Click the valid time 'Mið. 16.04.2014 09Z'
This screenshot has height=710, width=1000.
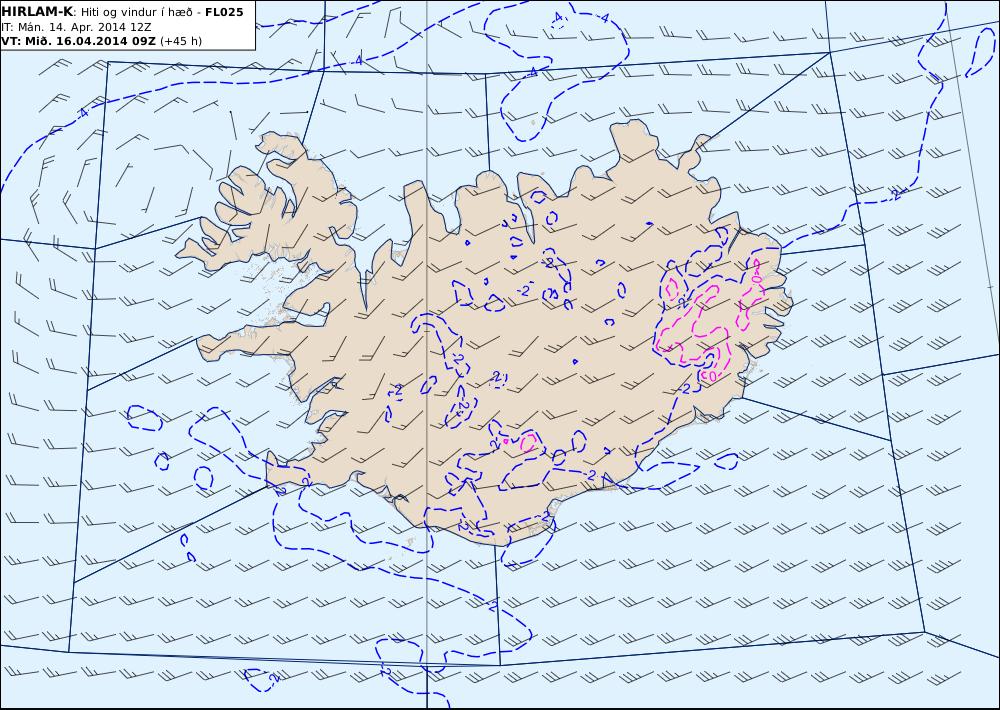click(89, 41)
